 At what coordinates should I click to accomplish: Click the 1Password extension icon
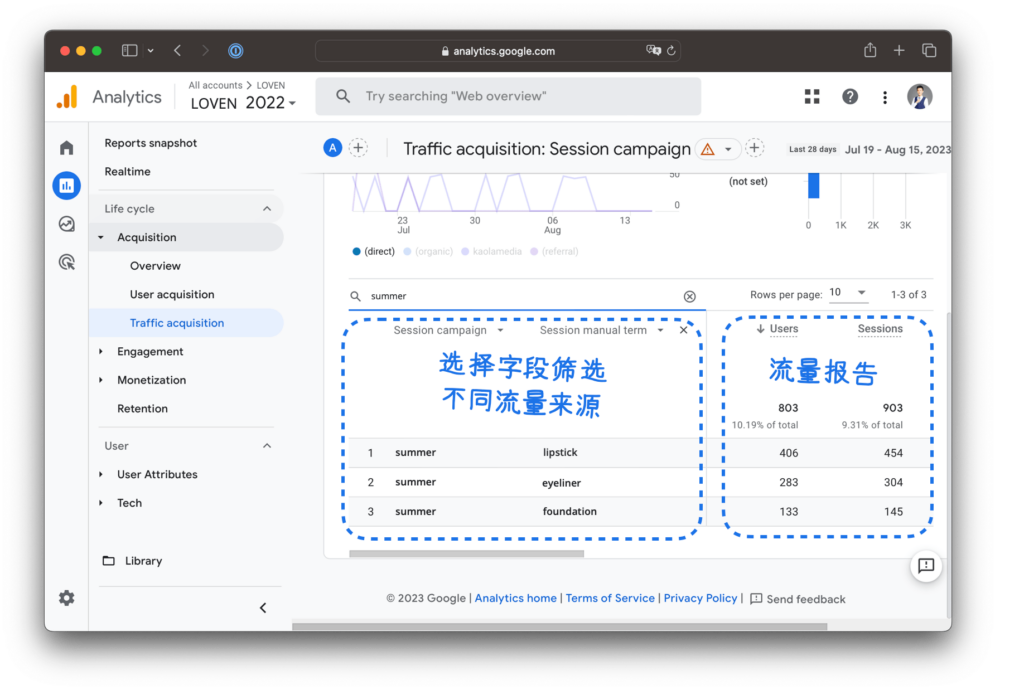(236, 50)
